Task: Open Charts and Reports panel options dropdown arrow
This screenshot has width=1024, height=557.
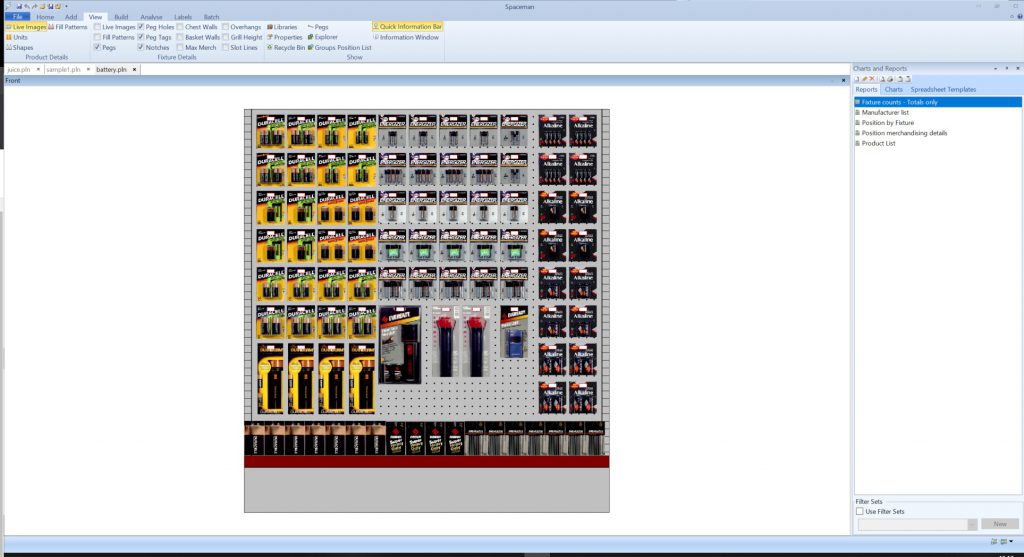Action: 995,69
